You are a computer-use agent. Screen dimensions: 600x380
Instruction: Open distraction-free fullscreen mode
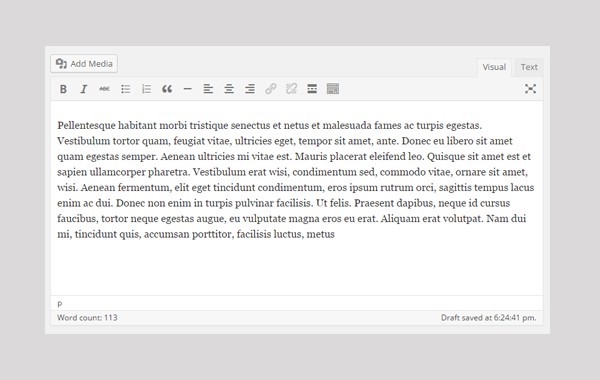point(530,89)
